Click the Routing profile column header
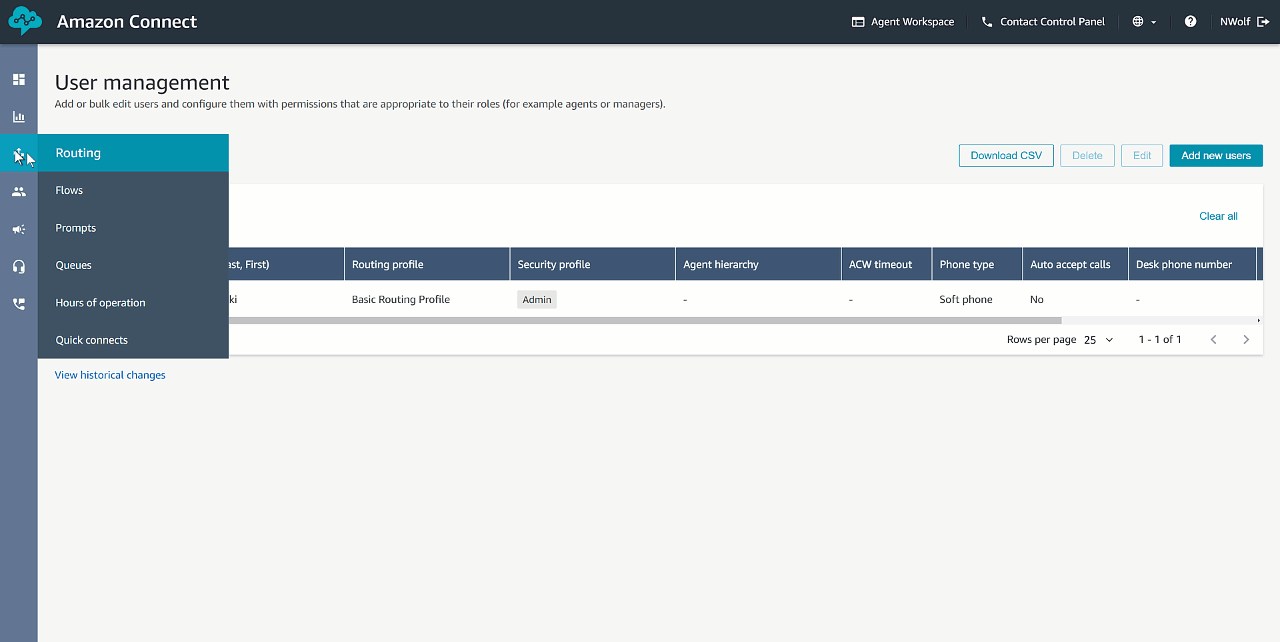 point(427,264)
